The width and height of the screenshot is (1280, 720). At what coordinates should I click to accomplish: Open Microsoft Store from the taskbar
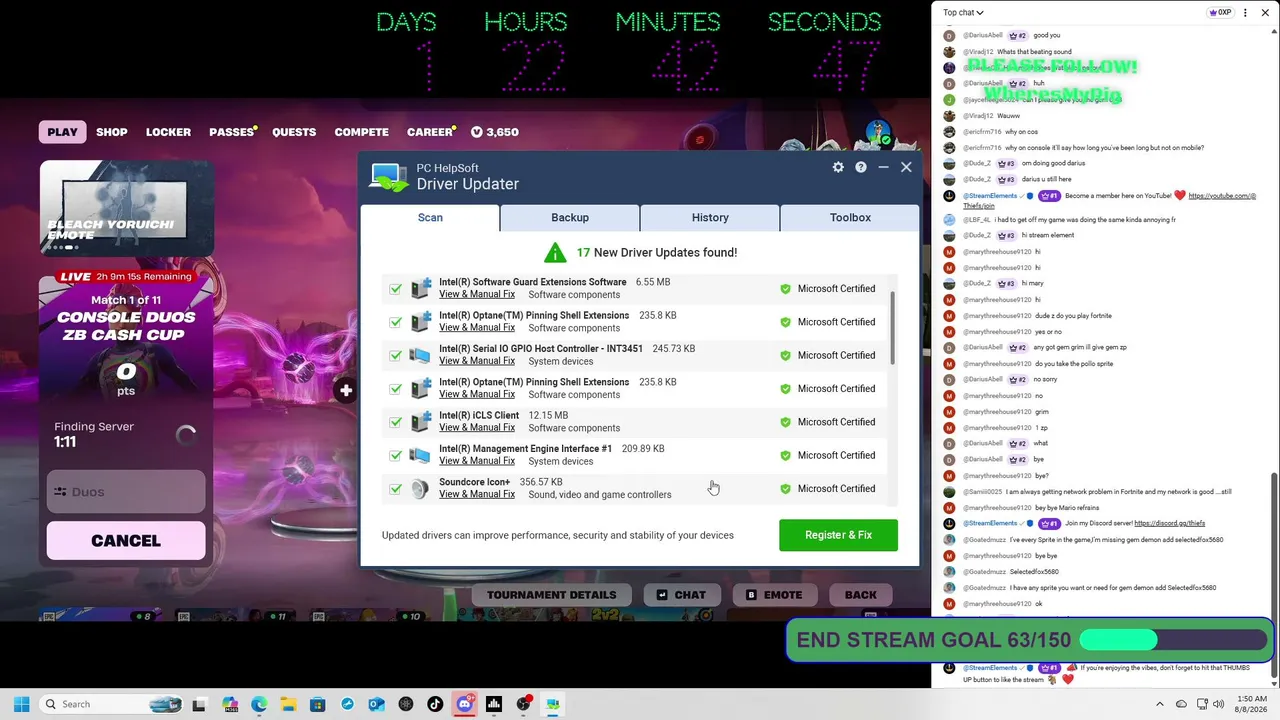point(317,704)
